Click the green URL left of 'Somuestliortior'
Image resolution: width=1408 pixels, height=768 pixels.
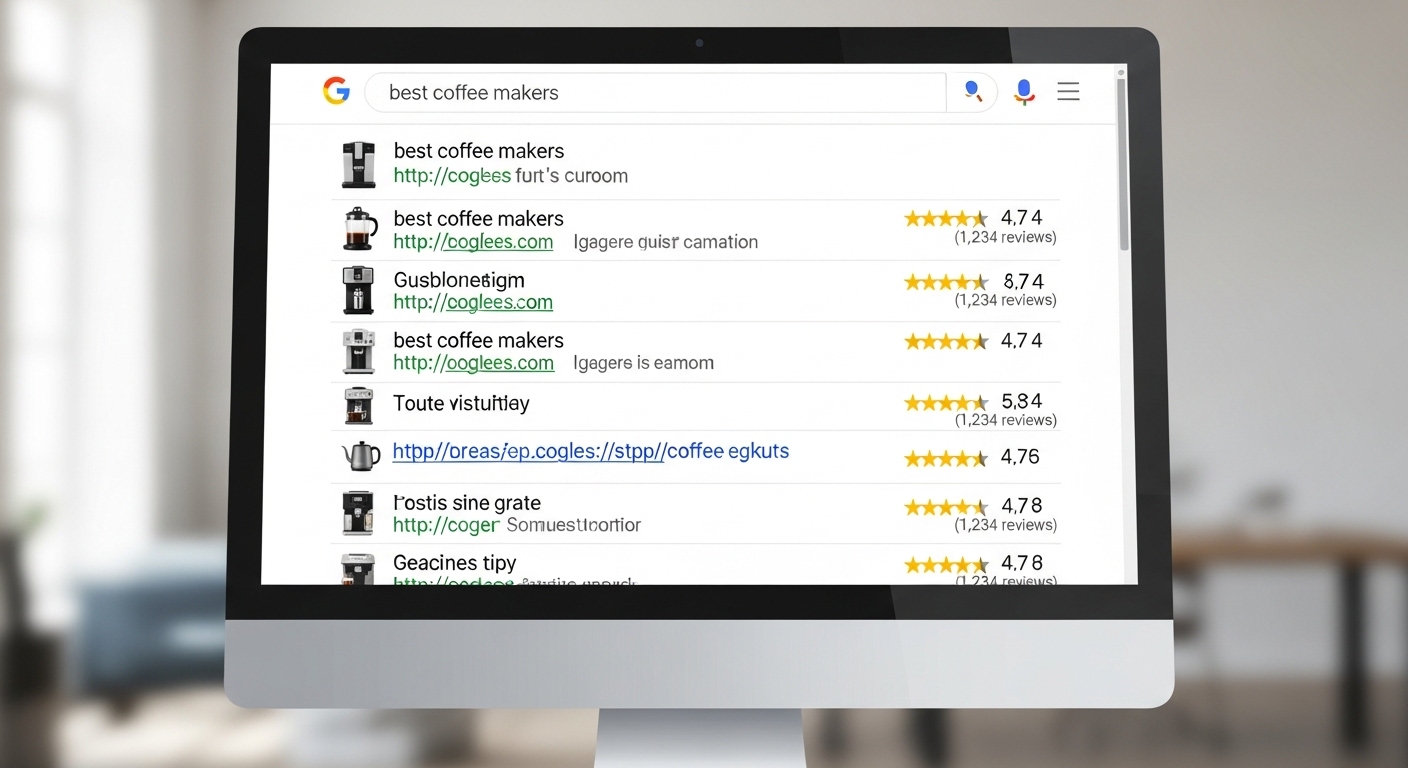(446, 525)
